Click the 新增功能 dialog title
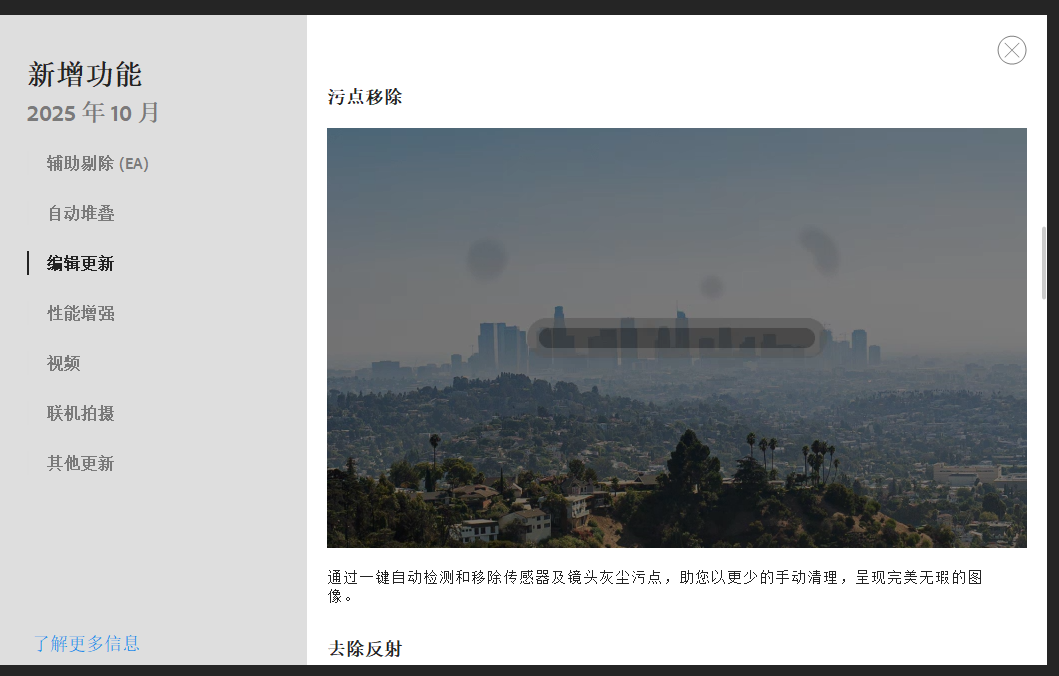 [x=85, y=74]
